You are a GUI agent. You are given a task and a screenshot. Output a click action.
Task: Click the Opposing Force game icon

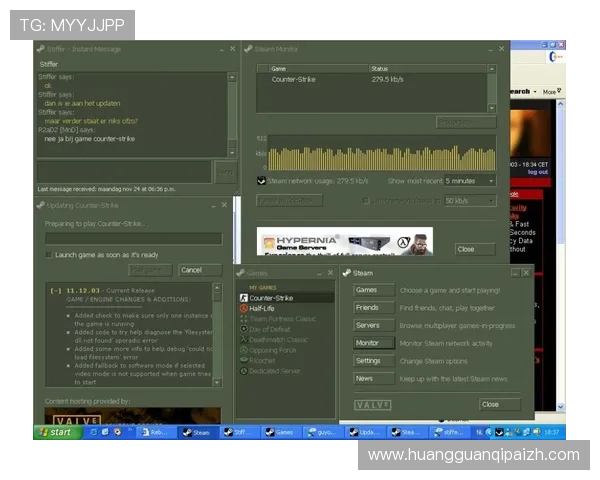243,350
